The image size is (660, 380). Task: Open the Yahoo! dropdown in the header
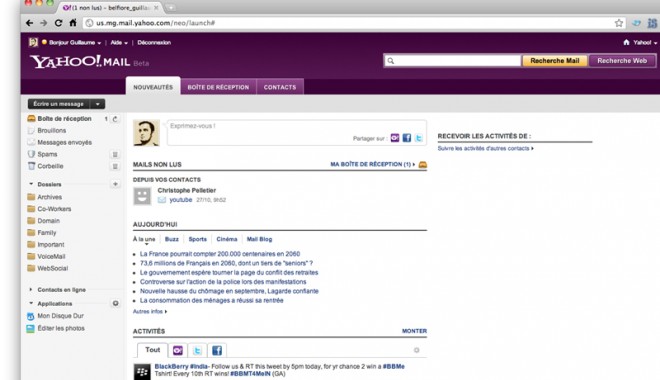tap(645, 43)
